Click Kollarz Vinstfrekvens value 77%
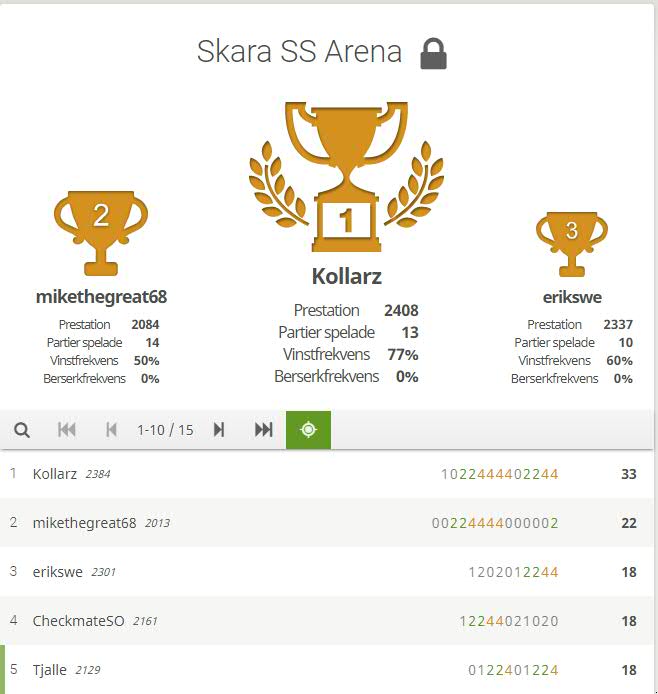 click(403, 355)
